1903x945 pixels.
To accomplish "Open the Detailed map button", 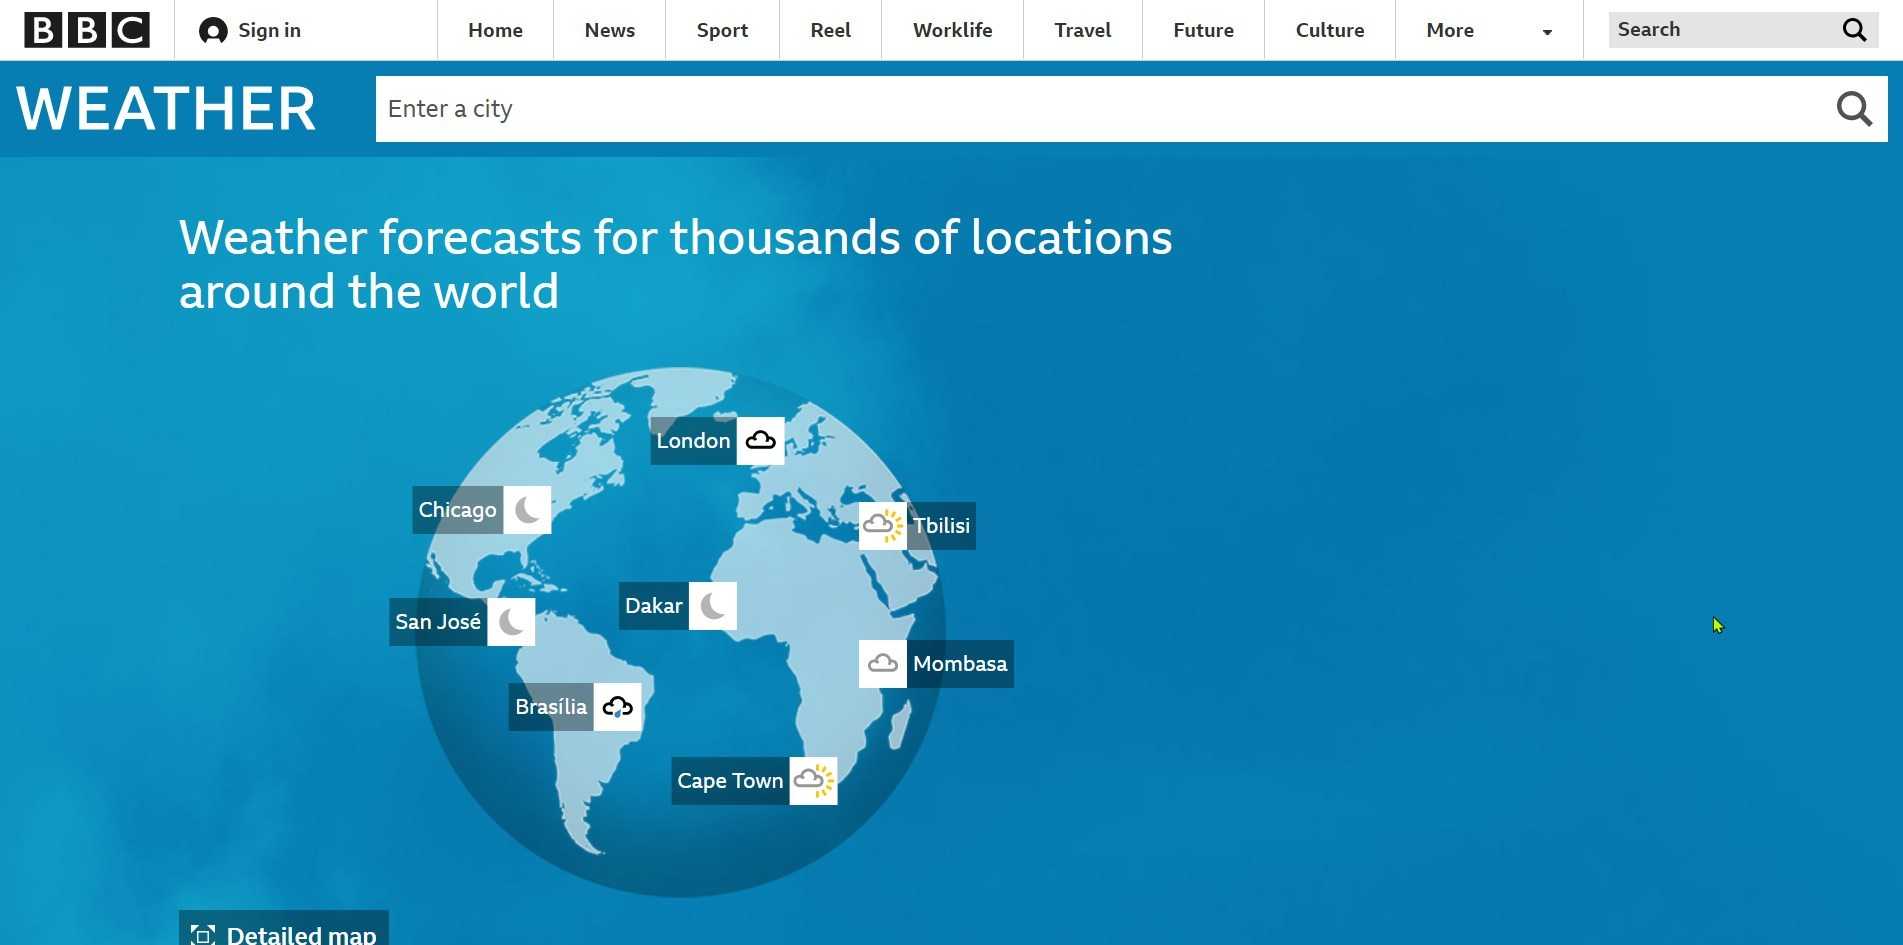I will coord(284,933).
